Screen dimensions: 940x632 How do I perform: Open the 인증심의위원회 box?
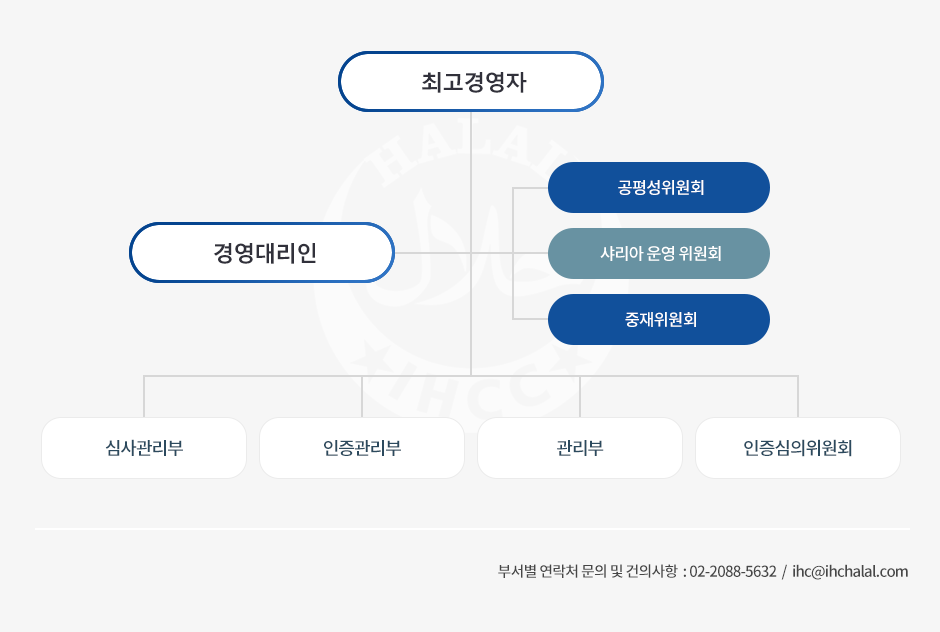pos(798,448)
